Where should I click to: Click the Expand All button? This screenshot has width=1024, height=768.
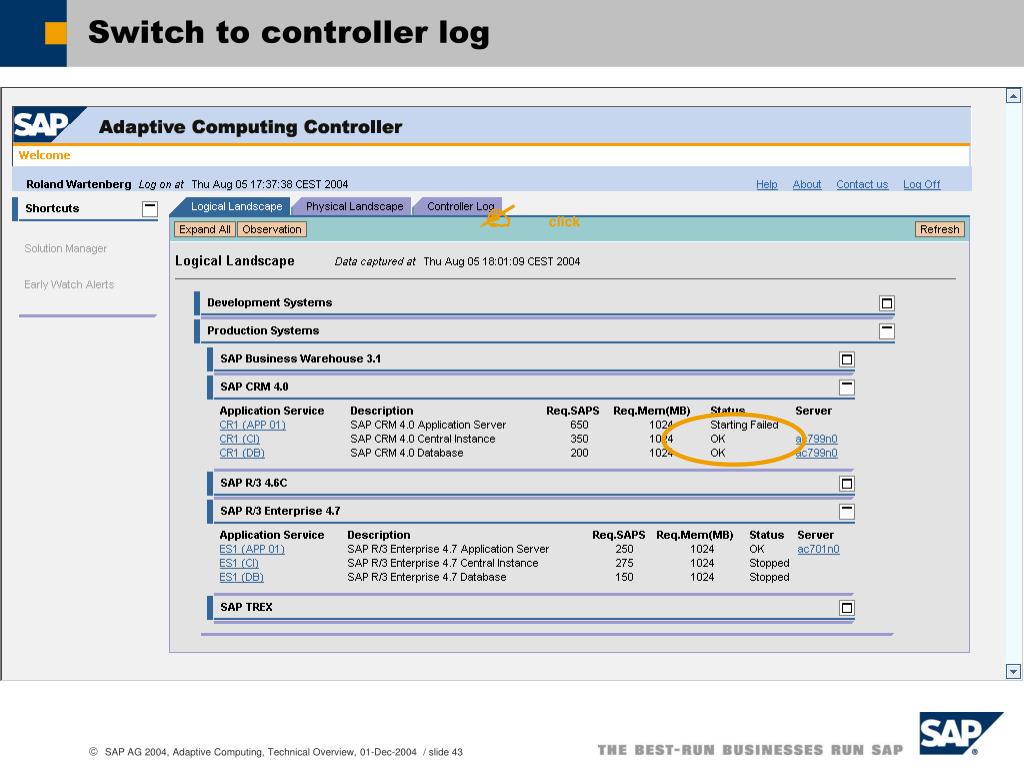[204, 229]
